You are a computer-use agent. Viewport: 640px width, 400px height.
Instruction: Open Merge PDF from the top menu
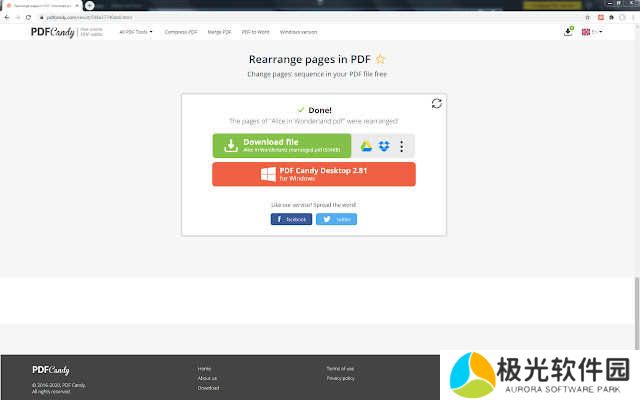221,32
